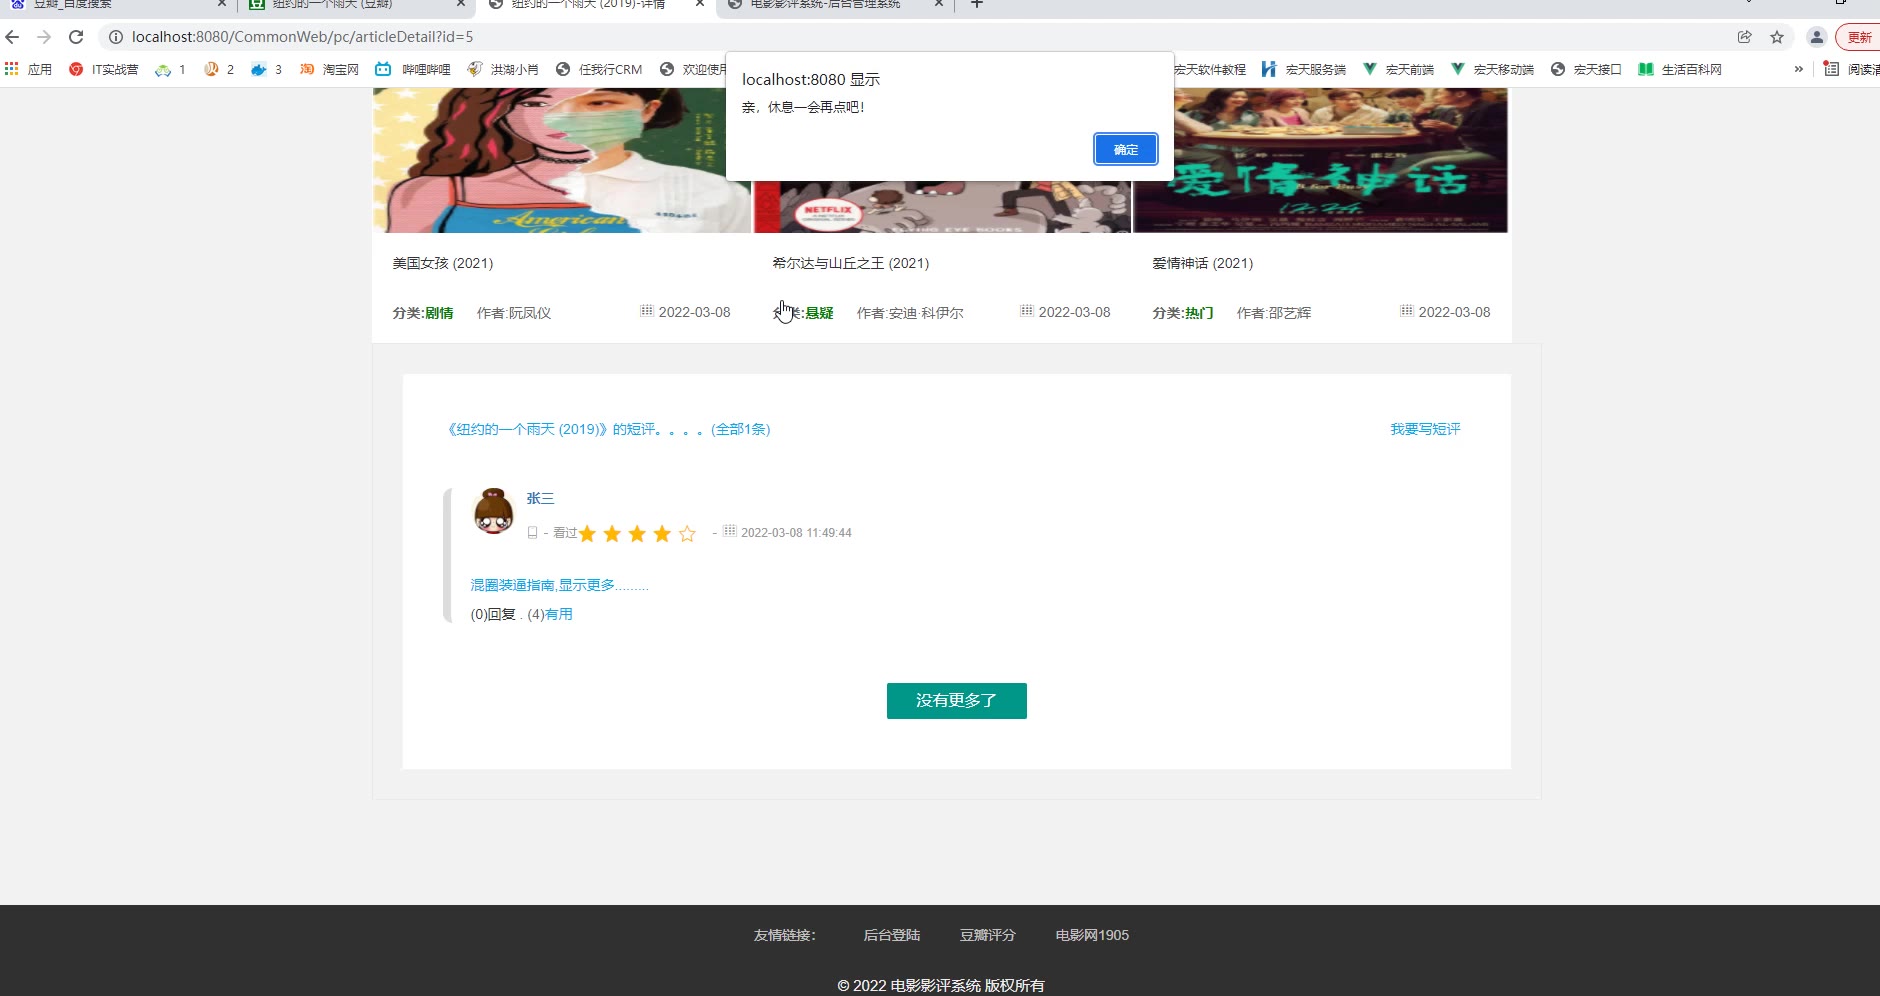
Task: Switch to the 豆瓣 movie tab
Action: (x=355, y=4)
